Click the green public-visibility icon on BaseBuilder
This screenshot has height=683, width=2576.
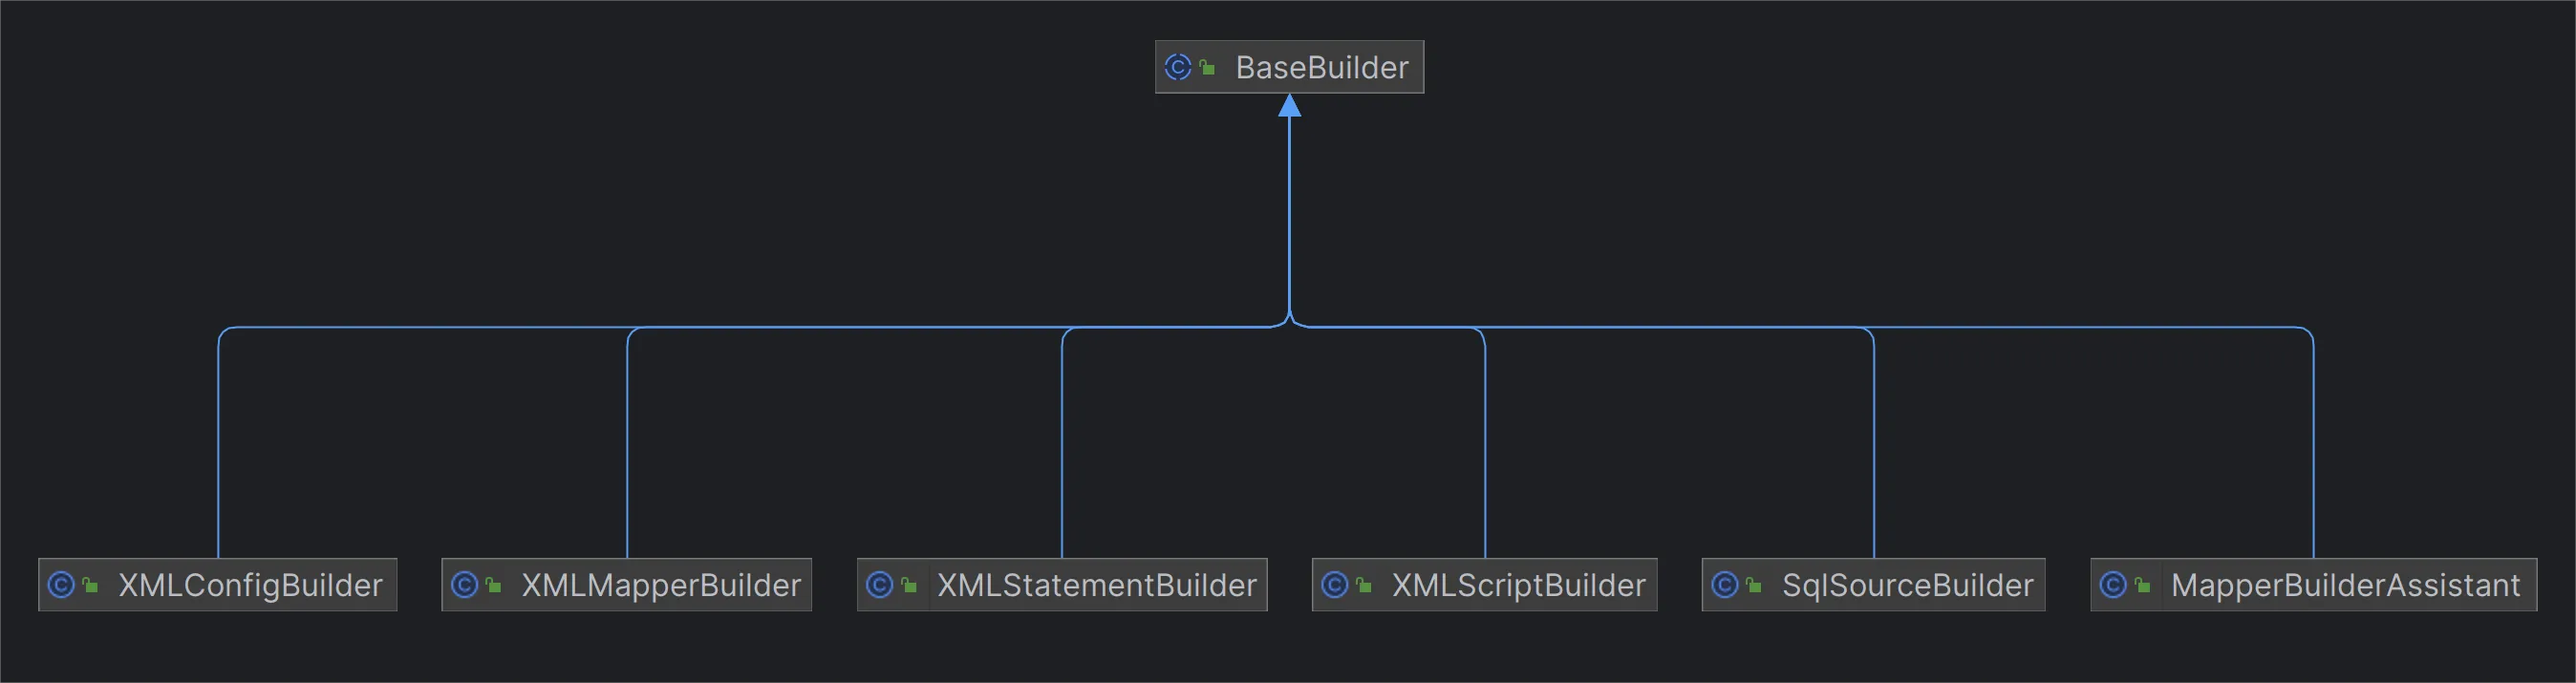point(1207,68)
